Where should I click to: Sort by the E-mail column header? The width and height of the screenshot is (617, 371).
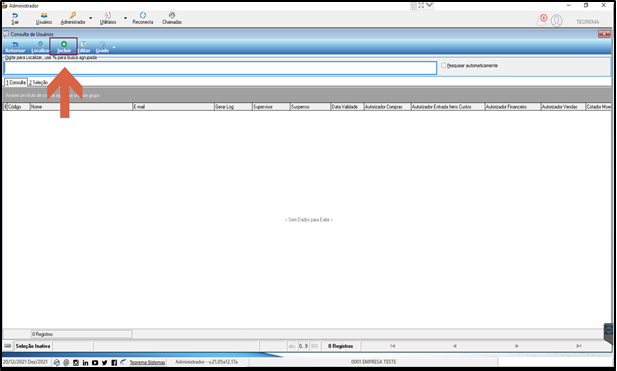173,107
